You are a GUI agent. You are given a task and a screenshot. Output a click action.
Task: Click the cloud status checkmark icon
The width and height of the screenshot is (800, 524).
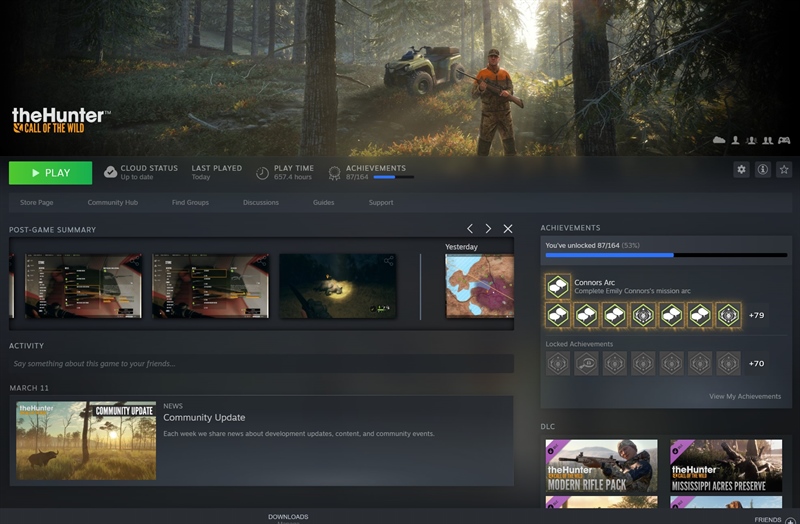tap(110, 172)
